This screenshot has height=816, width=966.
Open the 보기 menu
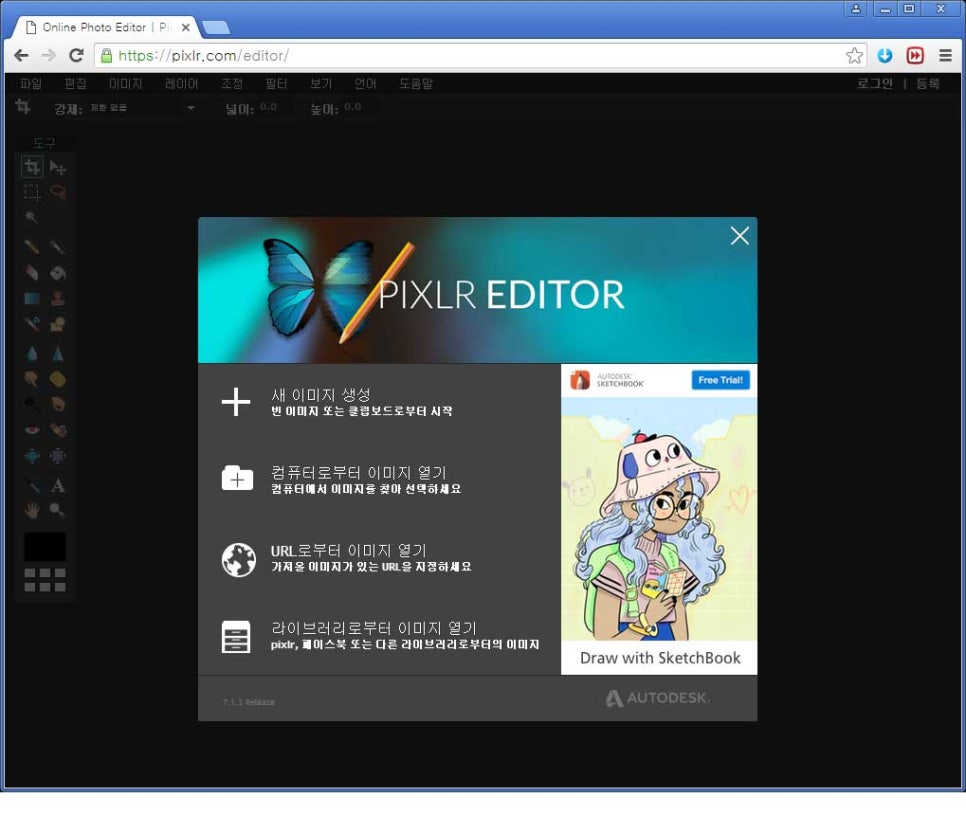point(321,84)
